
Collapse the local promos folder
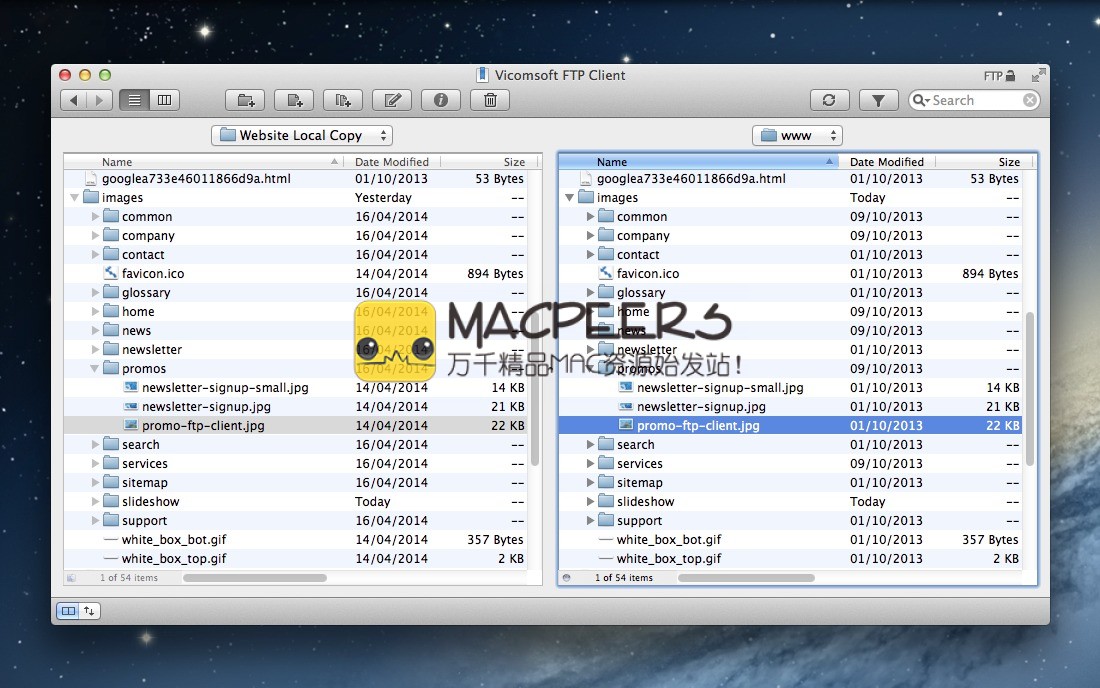click(95, 369)
